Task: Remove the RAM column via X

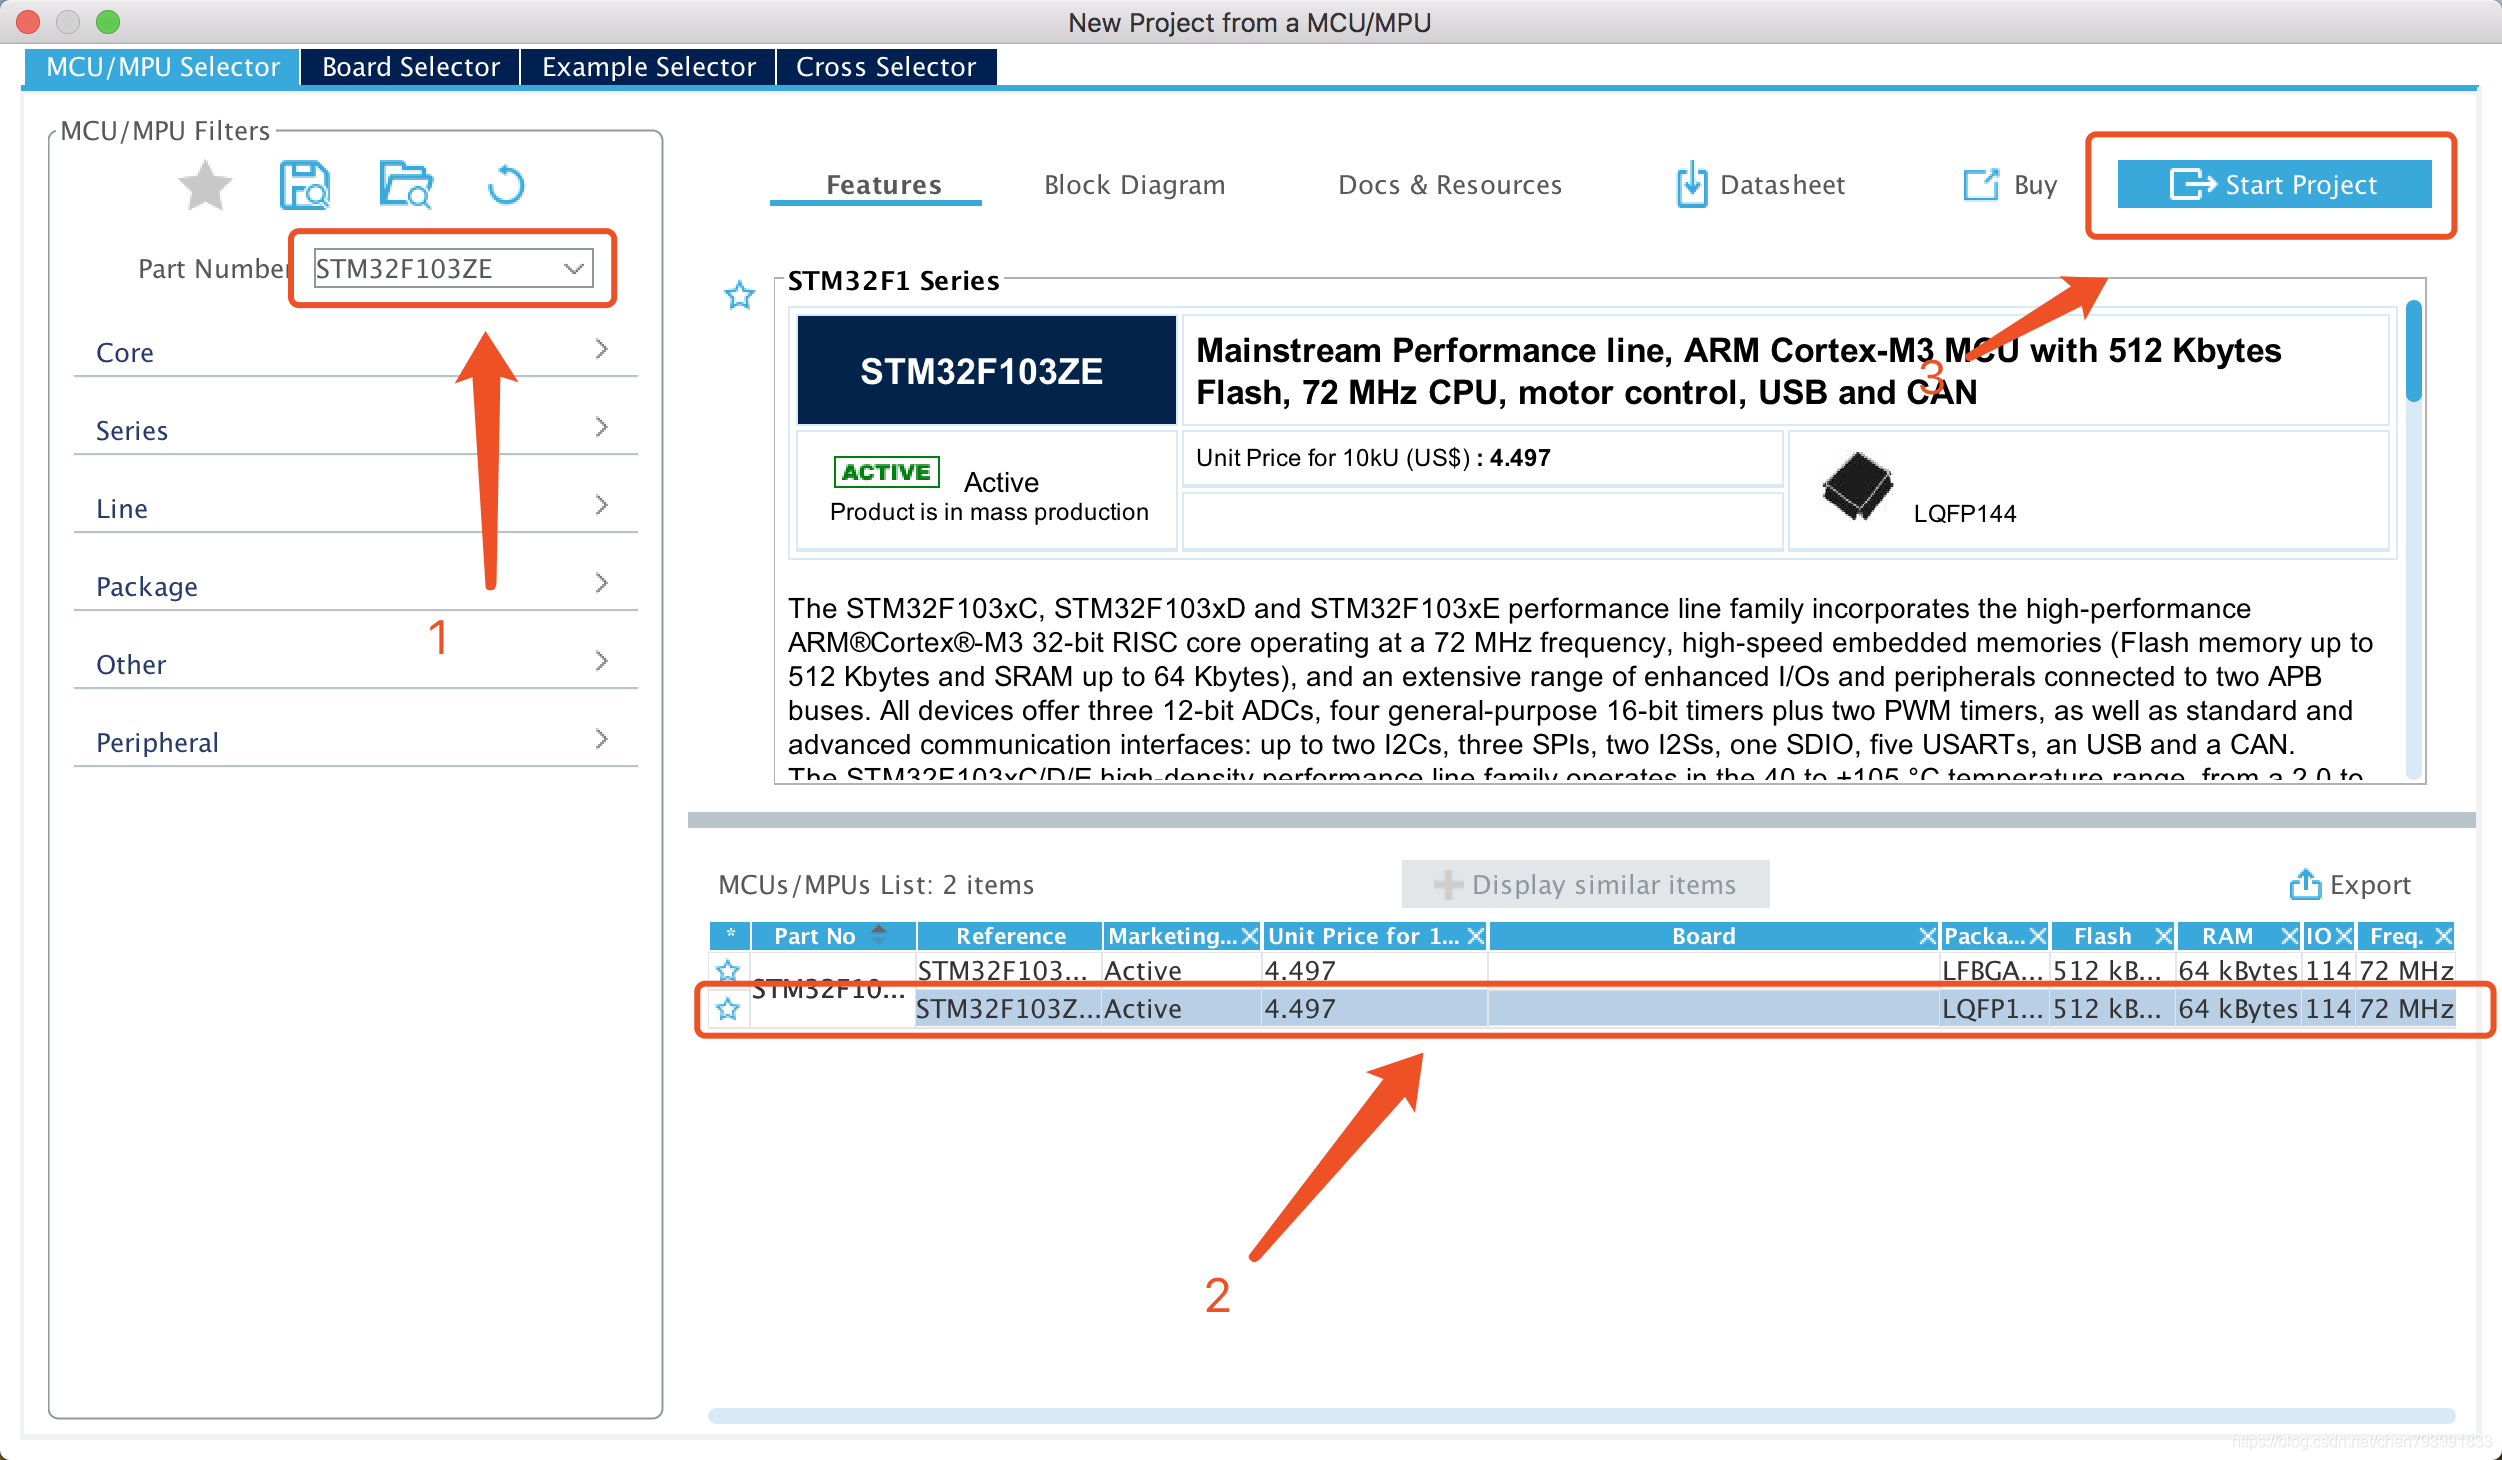Action: (2289, 936)
